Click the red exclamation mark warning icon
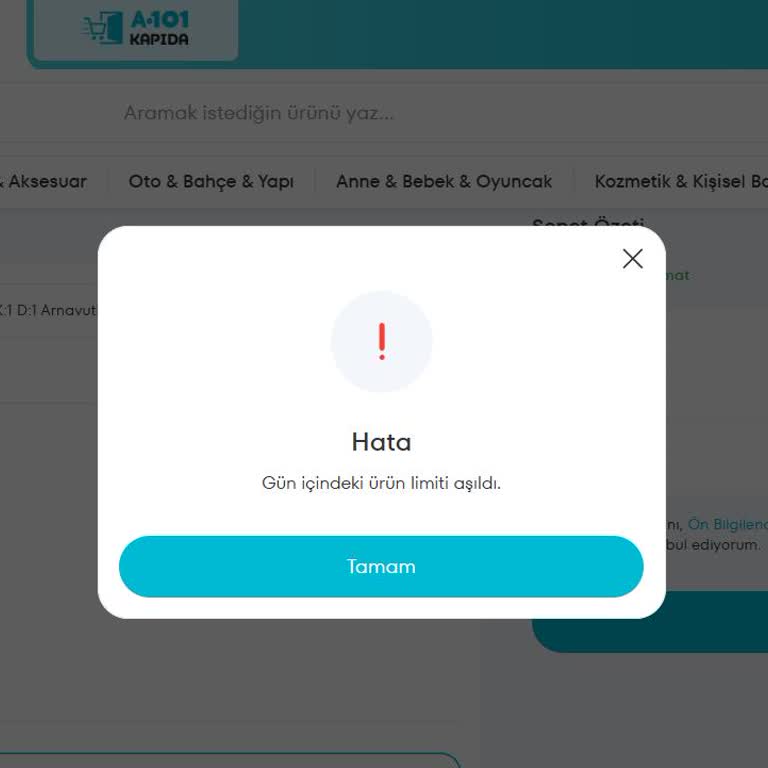This screenshot has width=768, height=768. [382, 342]
